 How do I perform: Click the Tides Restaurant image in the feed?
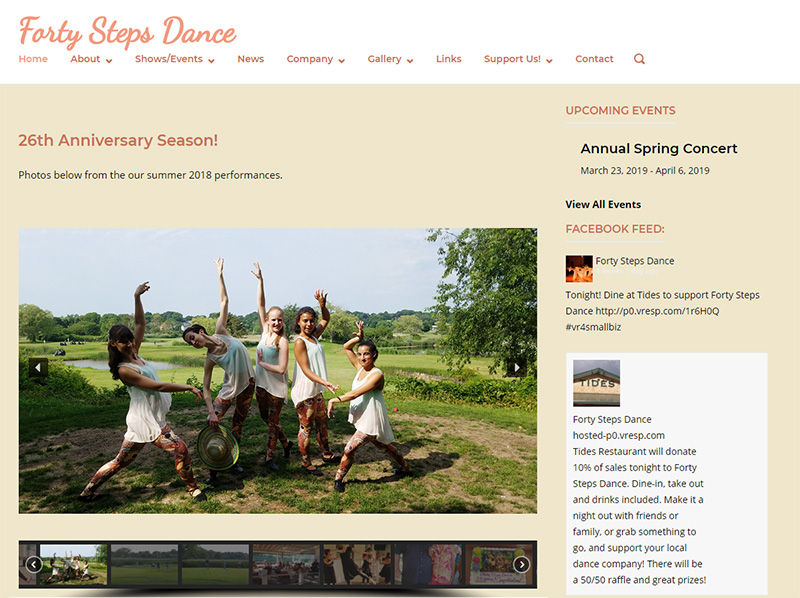pos(597,382)
